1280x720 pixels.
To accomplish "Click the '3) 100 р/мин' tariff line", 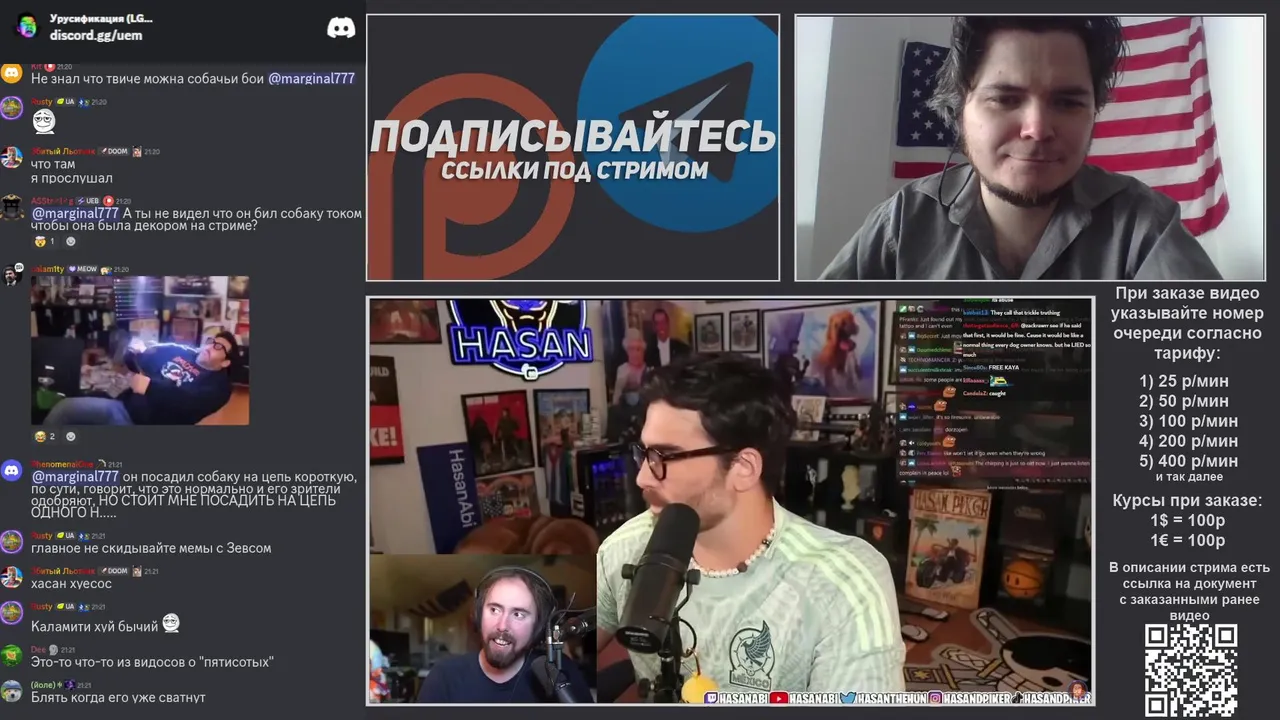I will tap(1188, 421).
